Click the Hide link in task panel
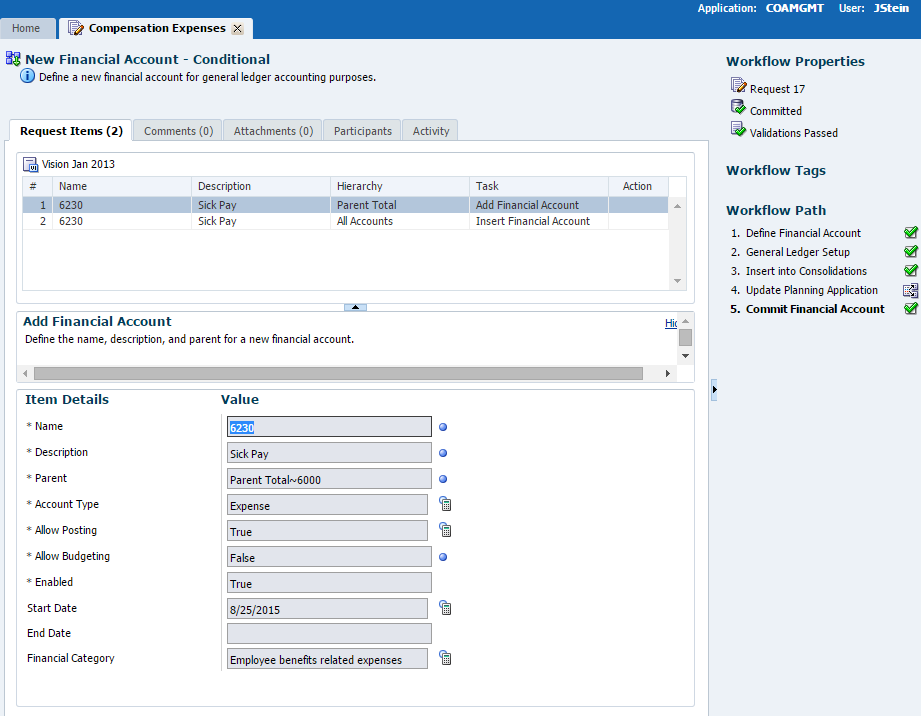 coord(671,323)
